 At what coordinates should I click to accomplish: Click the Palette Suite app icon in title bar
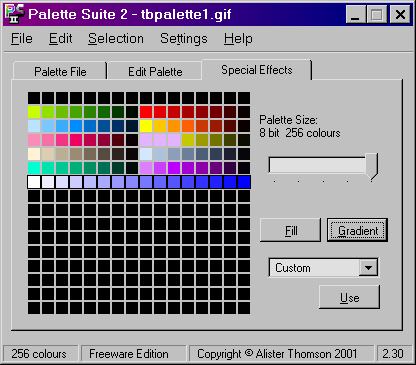point(14,14)
